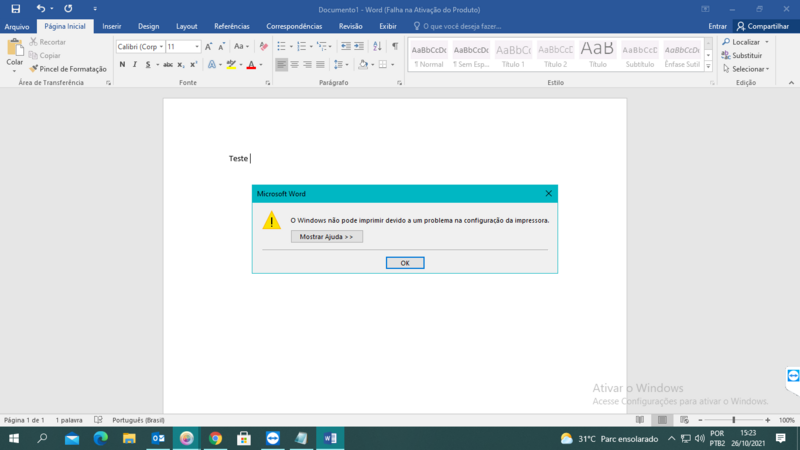Click the Save icon in title bar
The image size is (800, 450).
click(16, 9)
